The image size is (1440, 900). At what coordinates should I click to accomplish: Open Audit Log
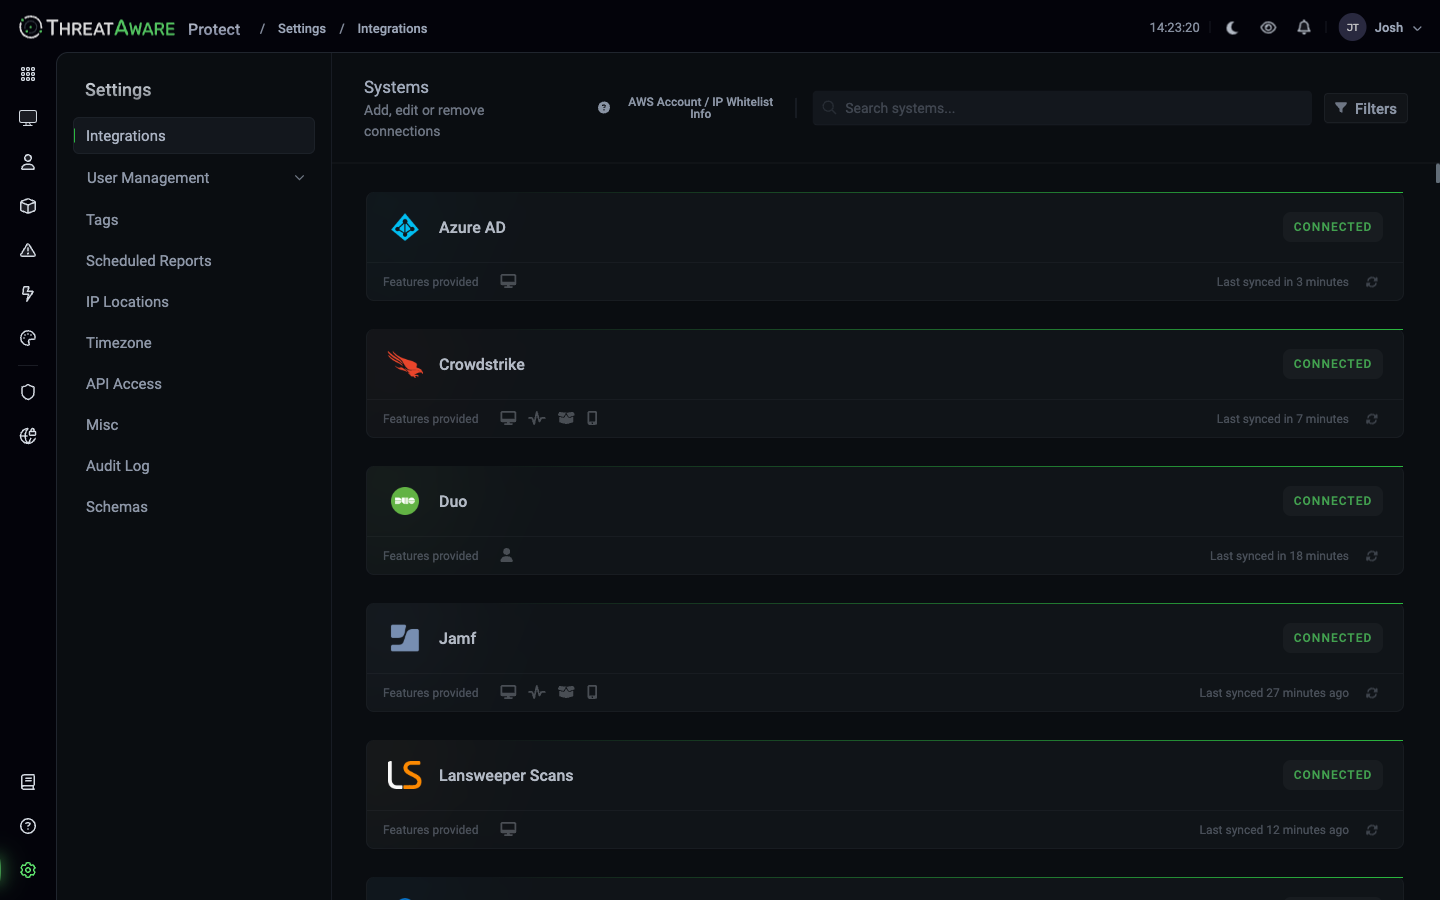coord(118,466)
